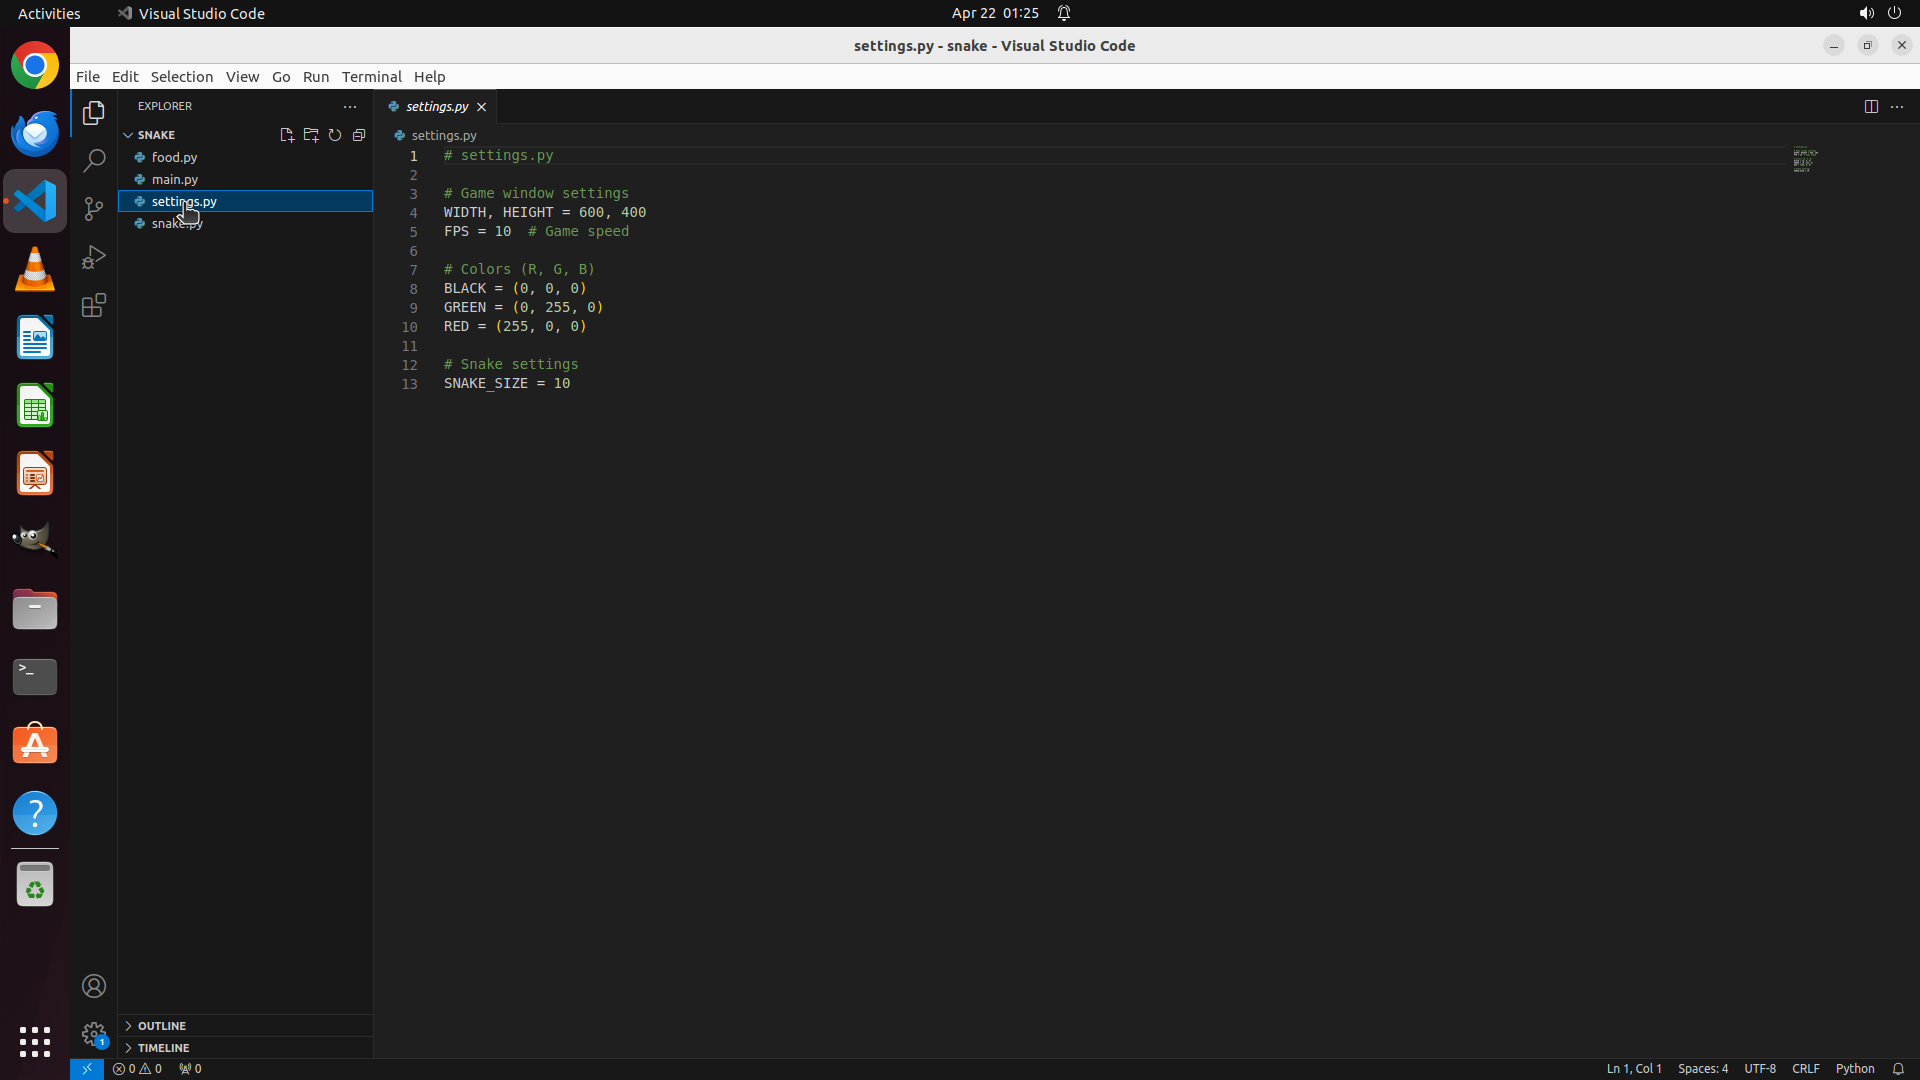Open the Source Control view

point(94,209)
